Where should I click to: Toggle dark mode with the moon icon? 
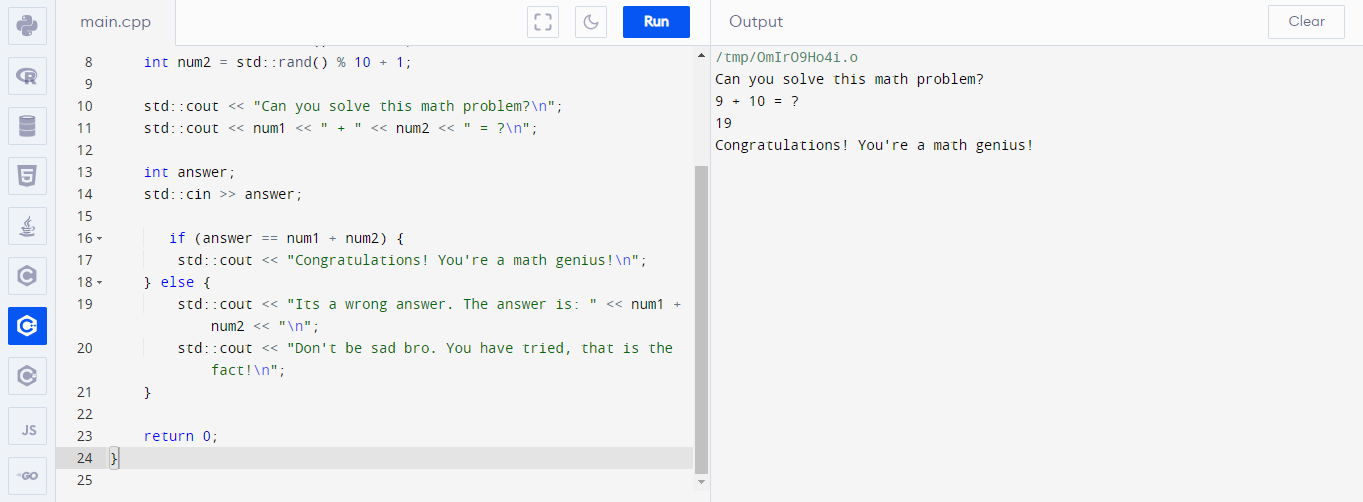click(x=591, y=22)
